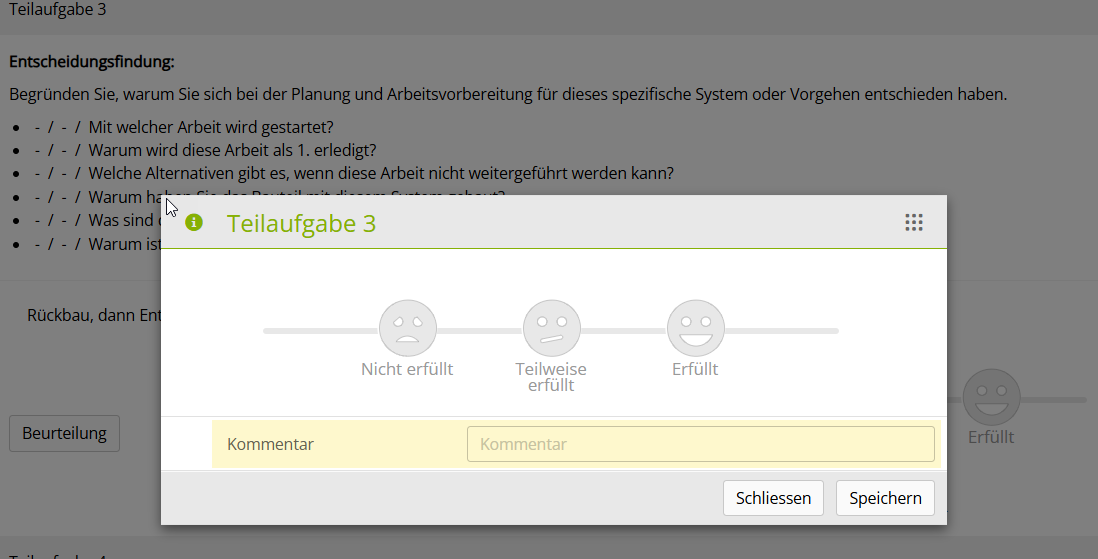Click the dialog title 'Teilaufgabe 3'

[x=301, y=223]
